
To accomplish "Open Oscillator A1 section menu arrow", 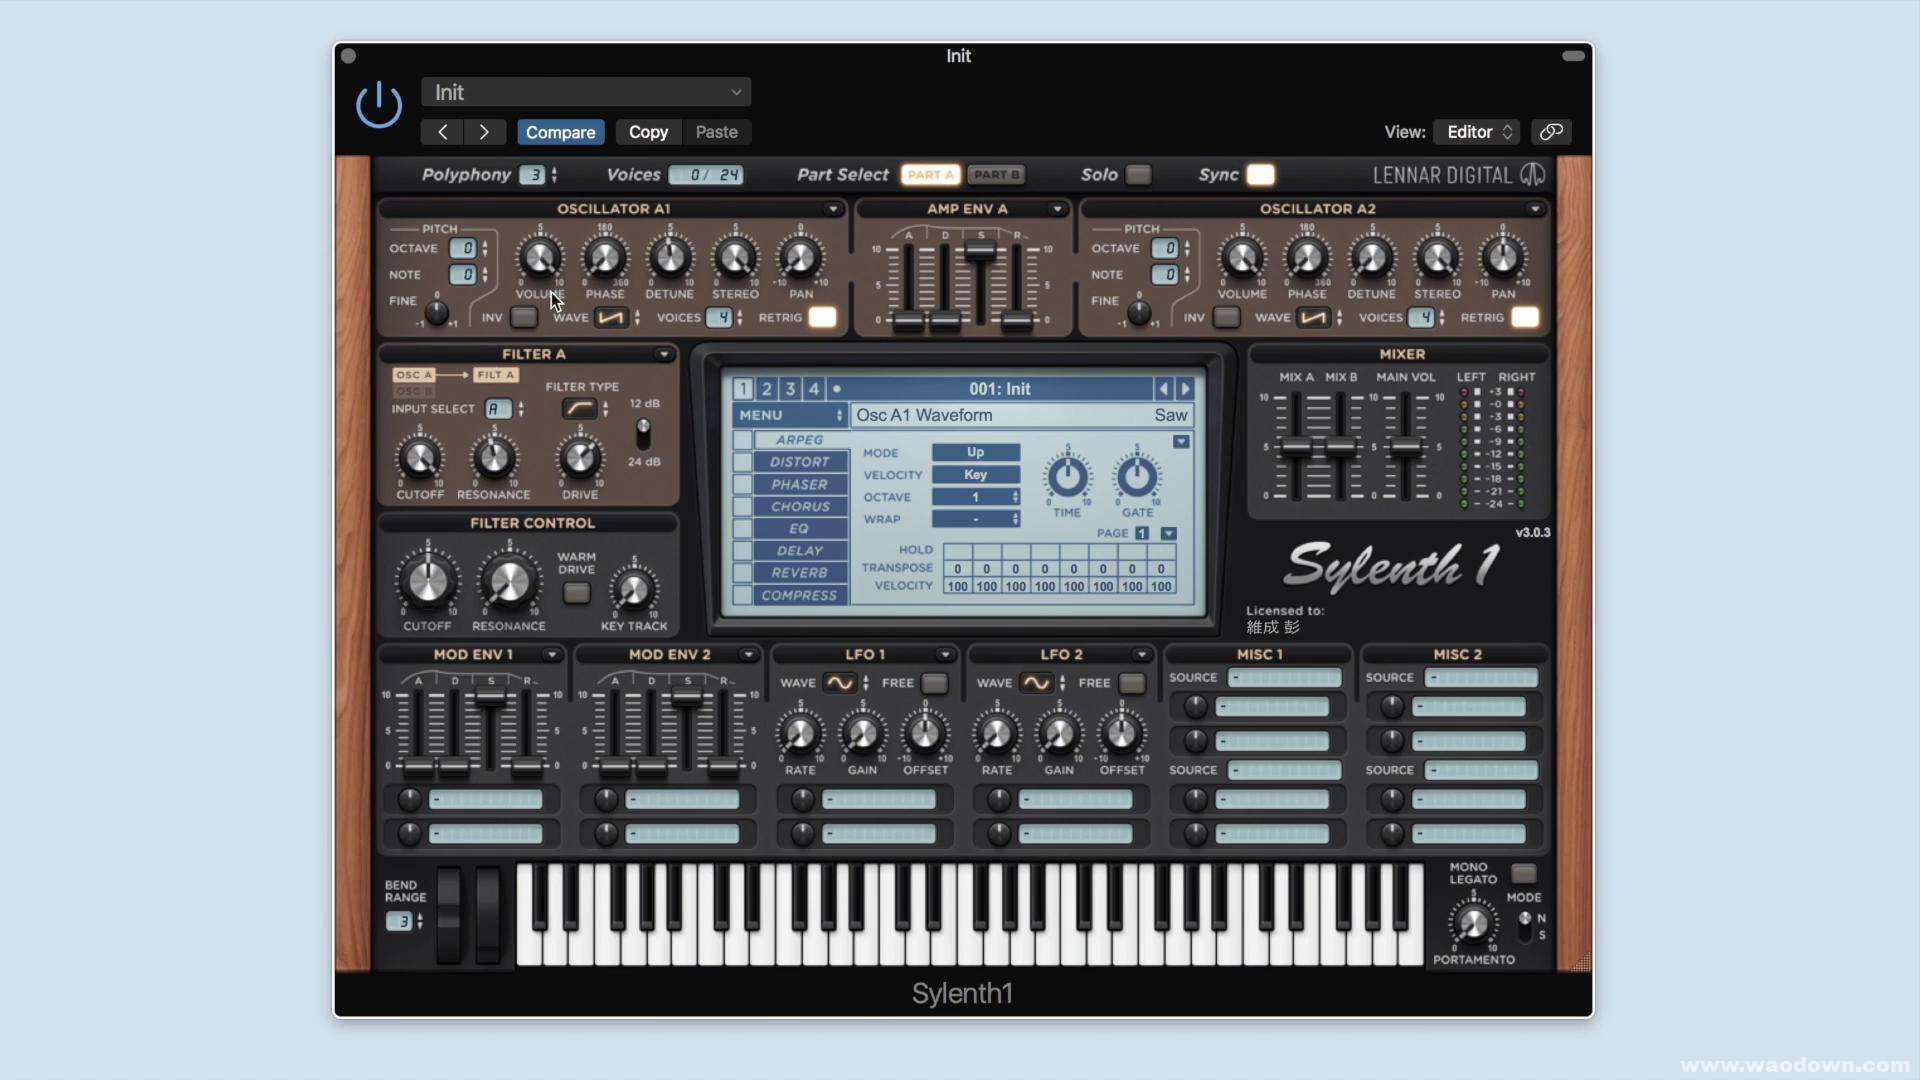I will click(x=832, y=209).
